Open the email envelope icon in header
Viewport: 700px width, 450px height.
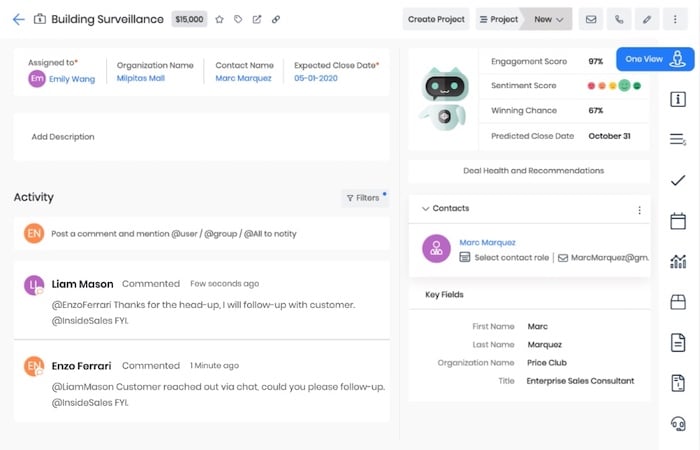coord(591,19)
